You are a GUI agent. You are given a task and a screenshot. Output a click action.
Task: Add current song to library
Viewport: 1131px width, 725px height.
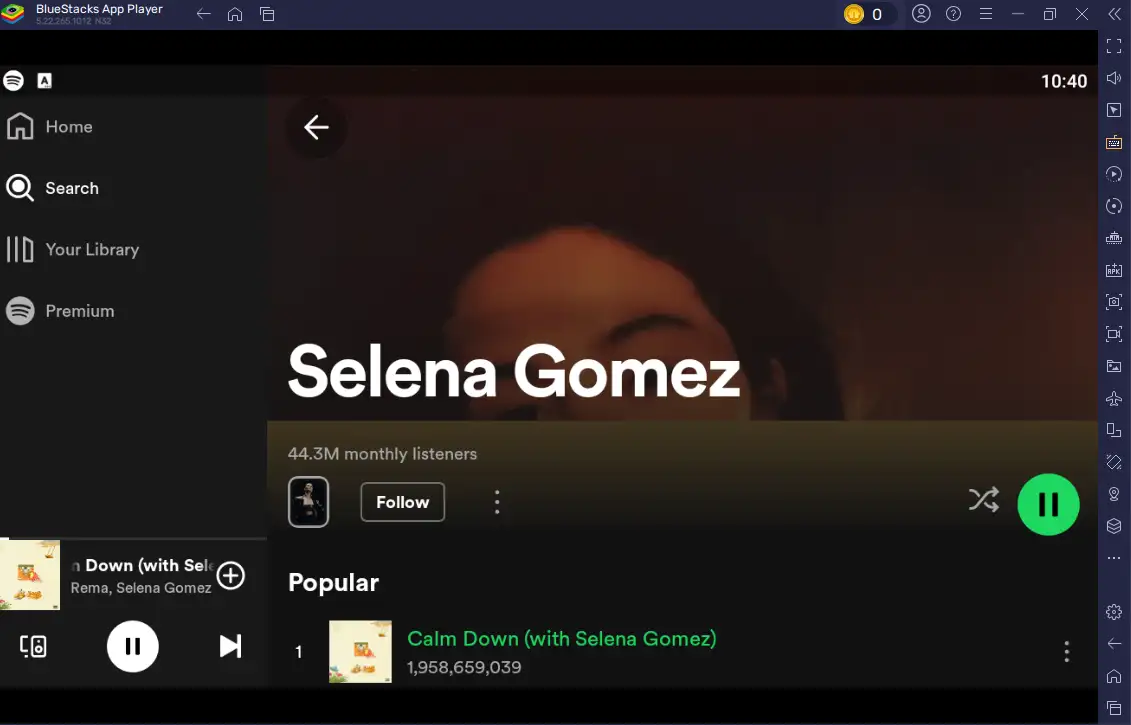231,576
